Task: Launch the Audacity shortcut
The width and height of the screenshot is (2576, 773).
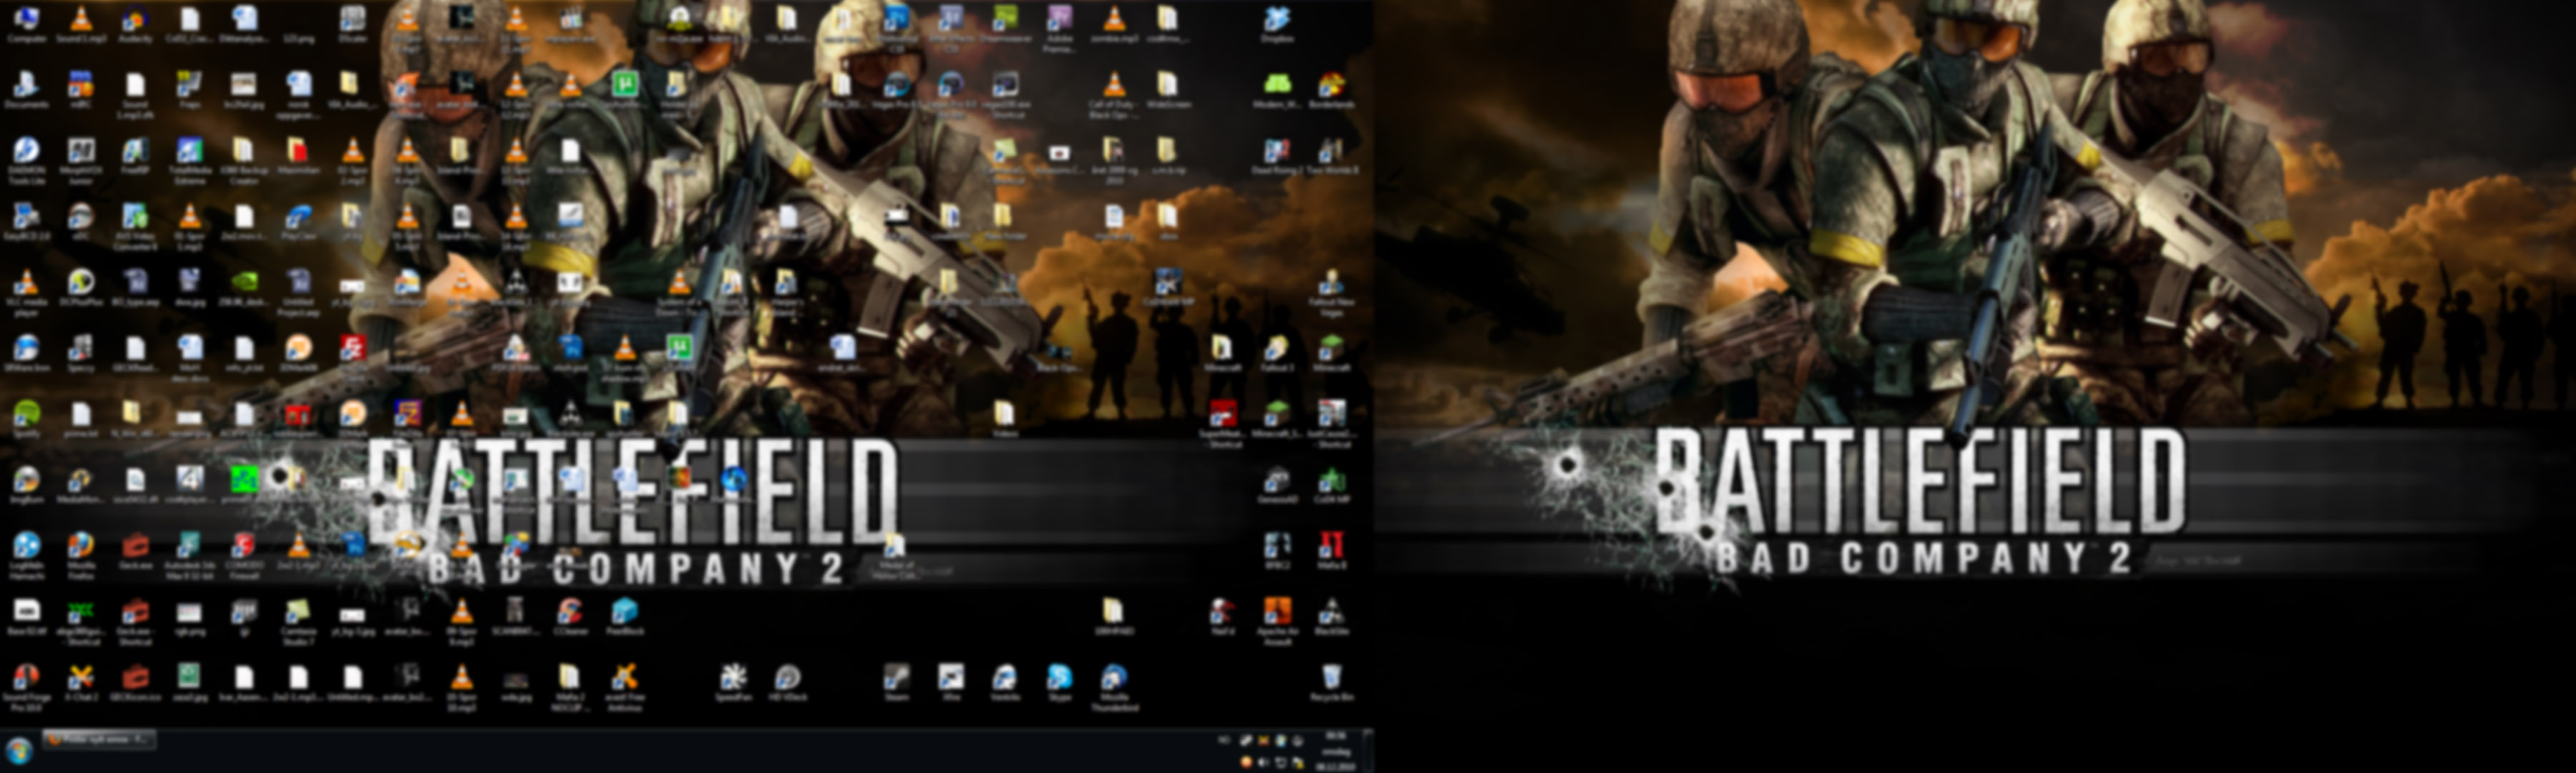Action: tap(135, 26)
